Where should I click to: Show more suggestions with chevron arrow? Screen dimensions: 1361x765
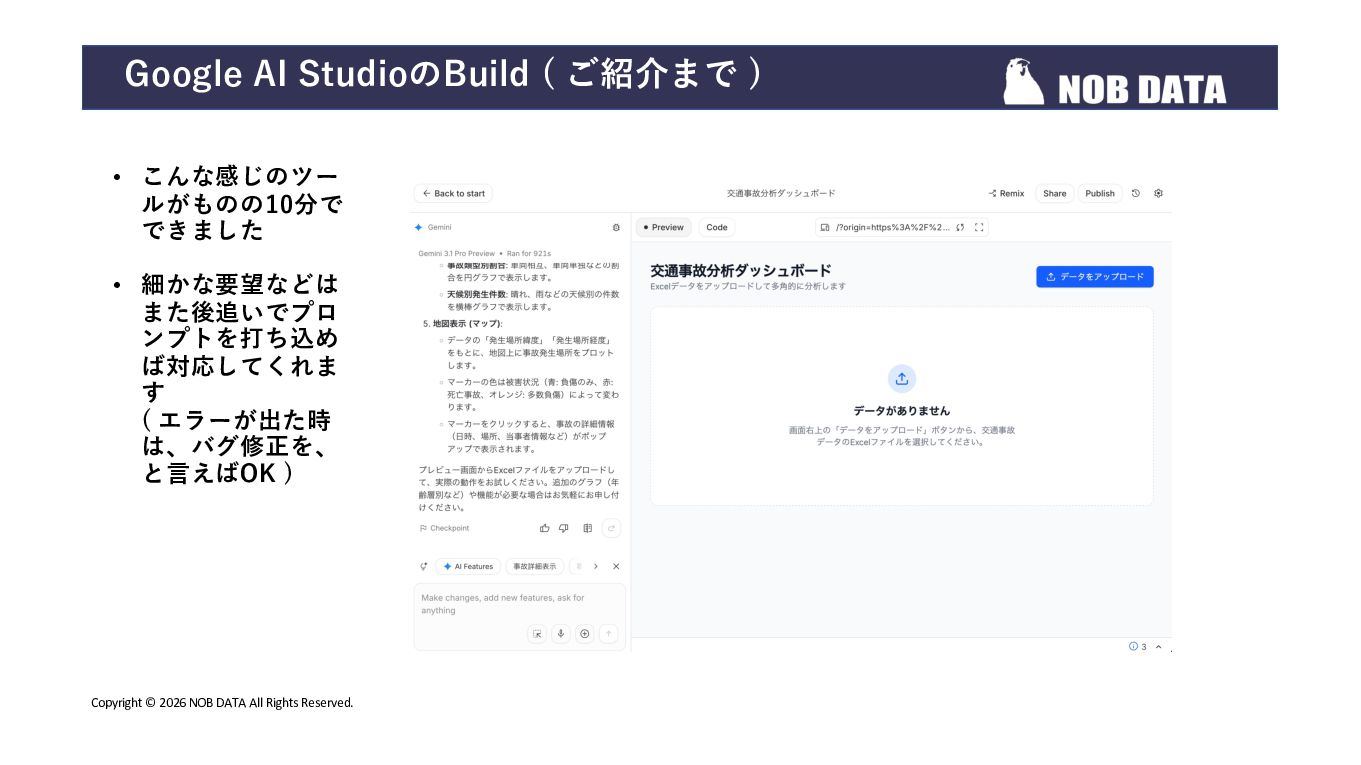click(596, 566)
